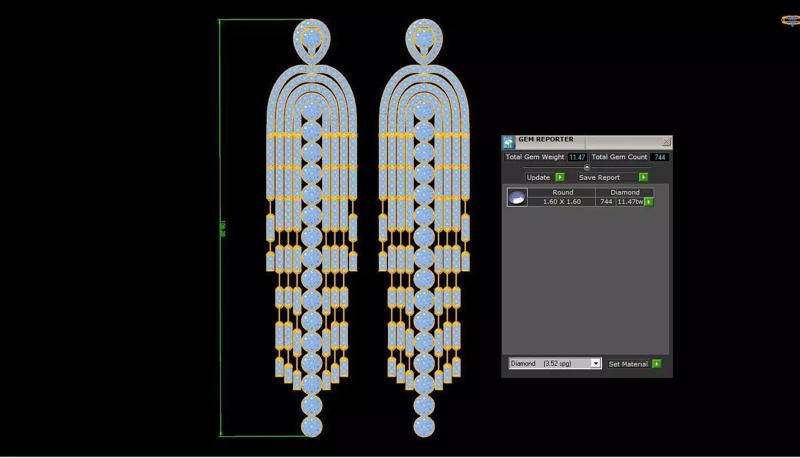The width and height of the screenshot is (800, 458).
Task: Select the 'Diamond' cell in gem row
Action: 624,192
